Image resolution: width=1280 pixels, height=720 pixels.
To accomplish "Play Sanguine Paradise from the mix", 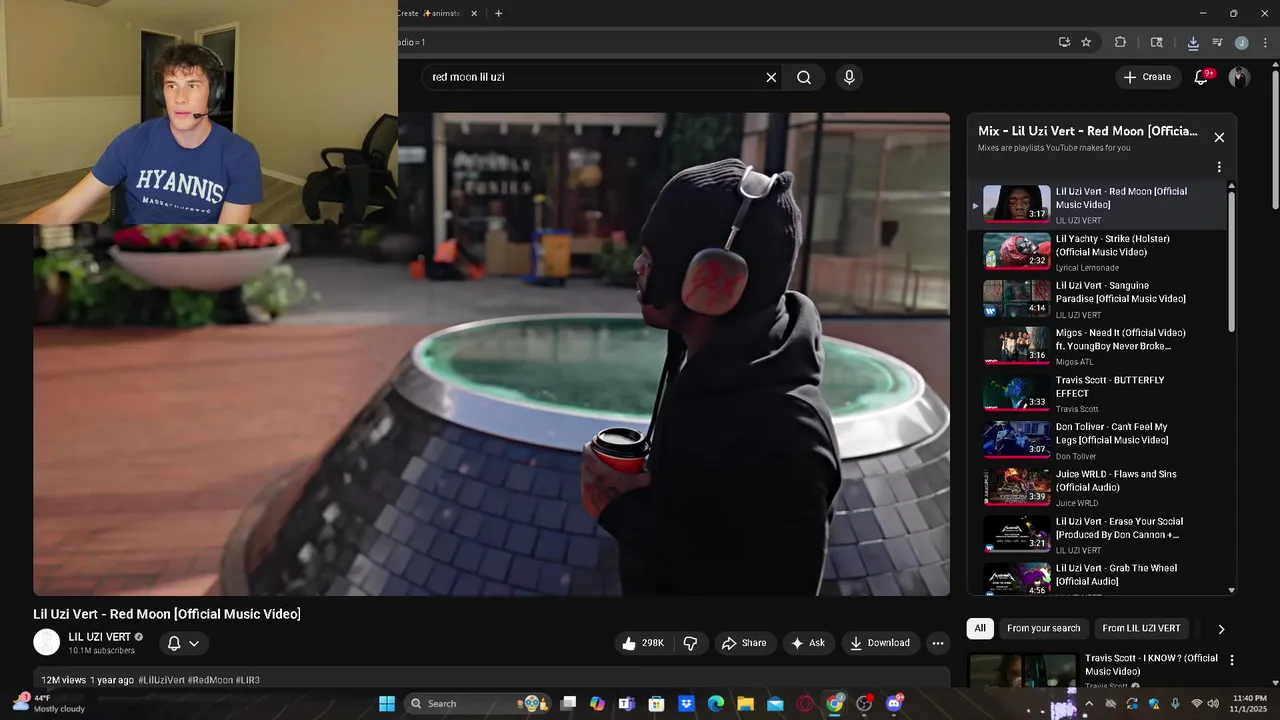I will (1096, 299).
